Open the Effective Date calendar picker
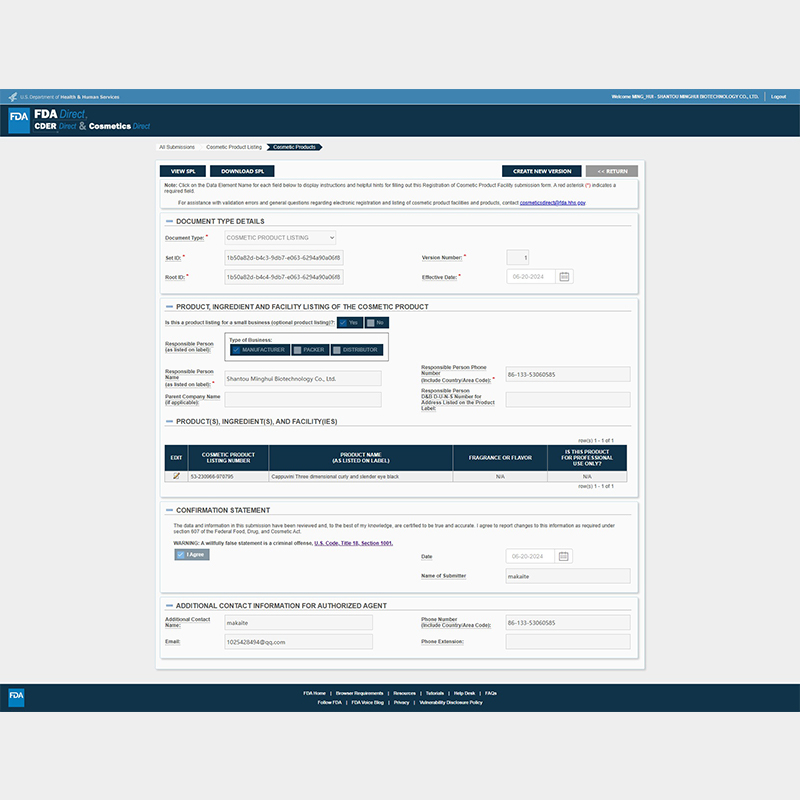The image size is (800, 800). coord(565,277)
